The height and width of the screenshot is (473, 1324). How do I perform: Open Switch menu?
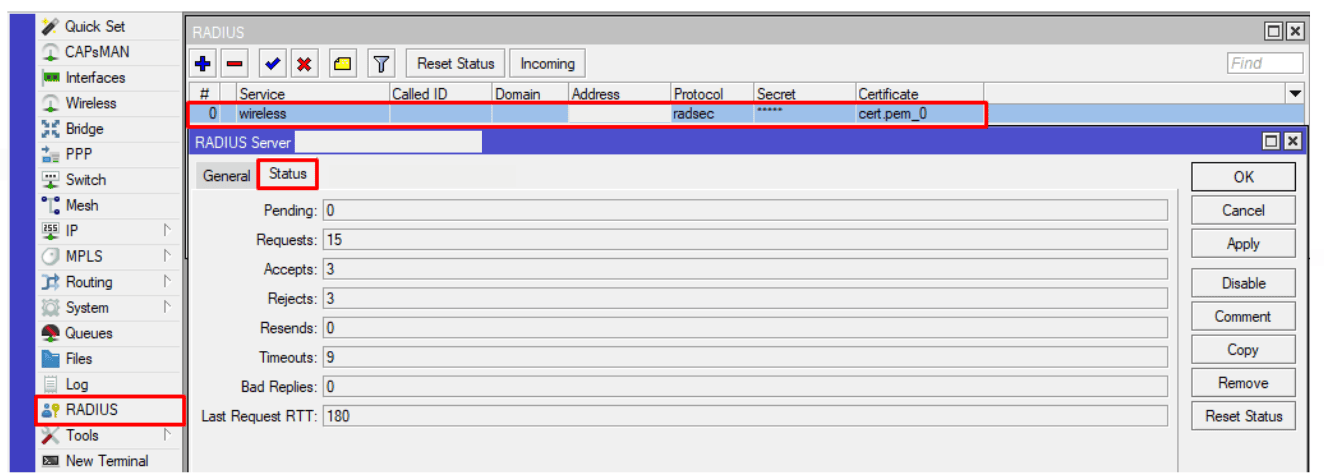[x=85, y=180]
